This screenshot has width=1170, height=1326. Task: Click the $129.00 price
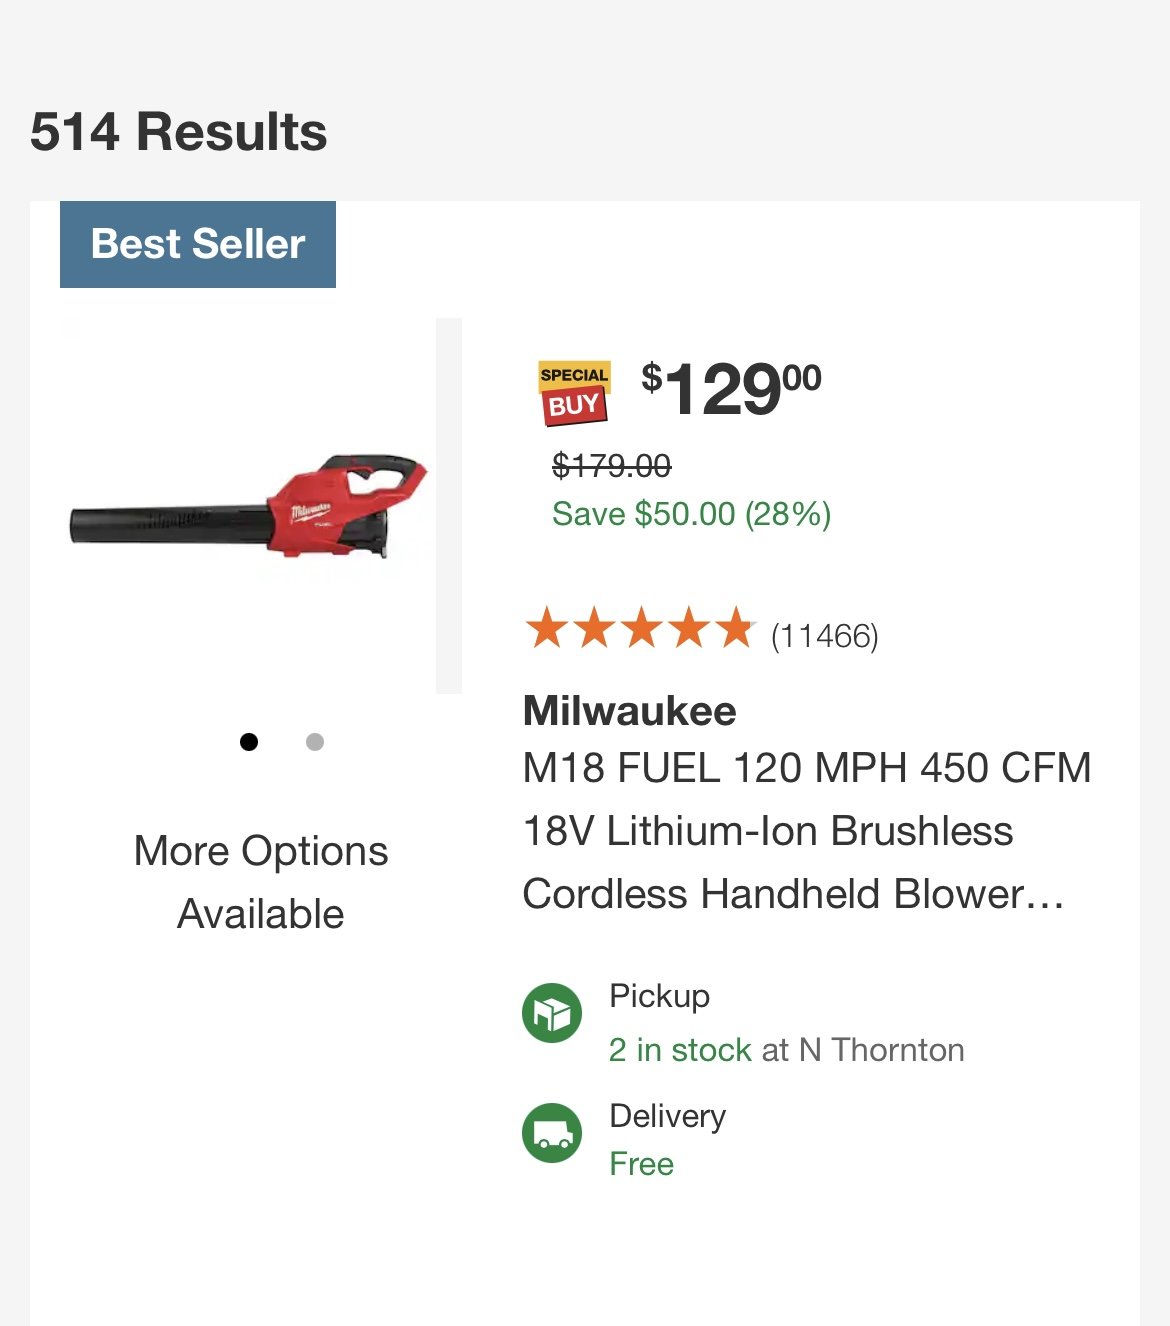pyautogui.click(x=731, y=388)
